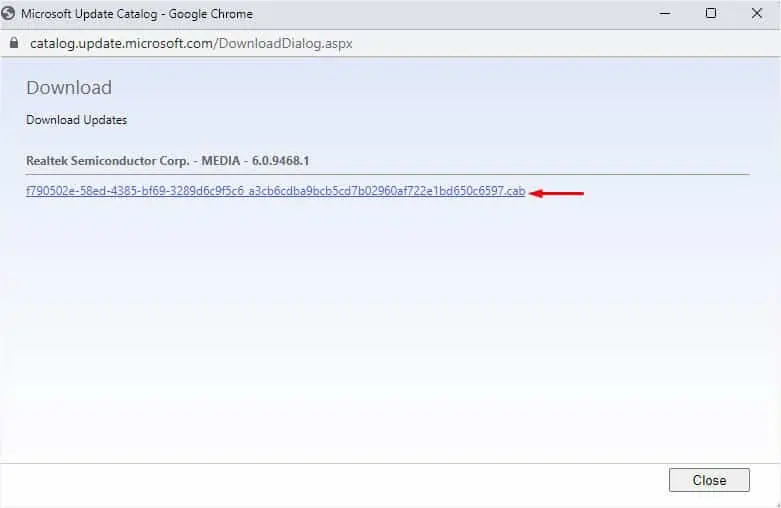Download the .cab file link
Image resolution: width=781 pixels, height=508 pixels.
(x=275, y=191)
